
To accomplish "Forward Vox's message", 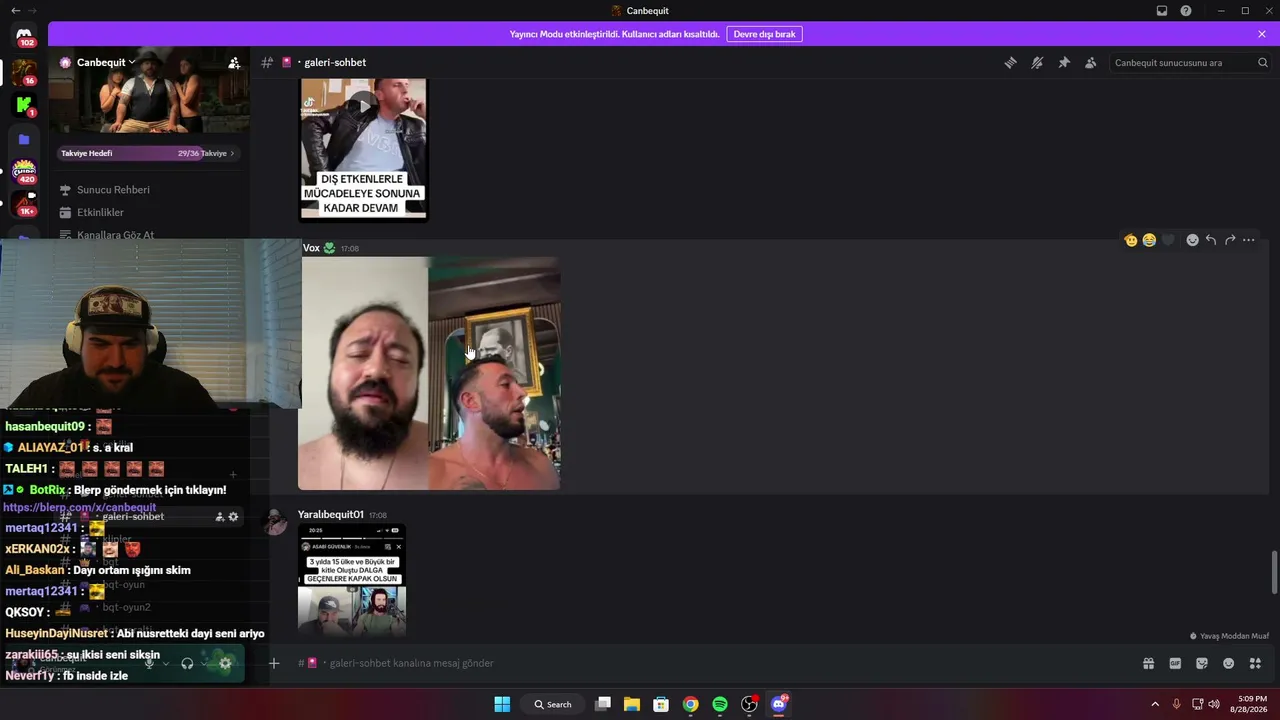I will (x=1230, y=240).
